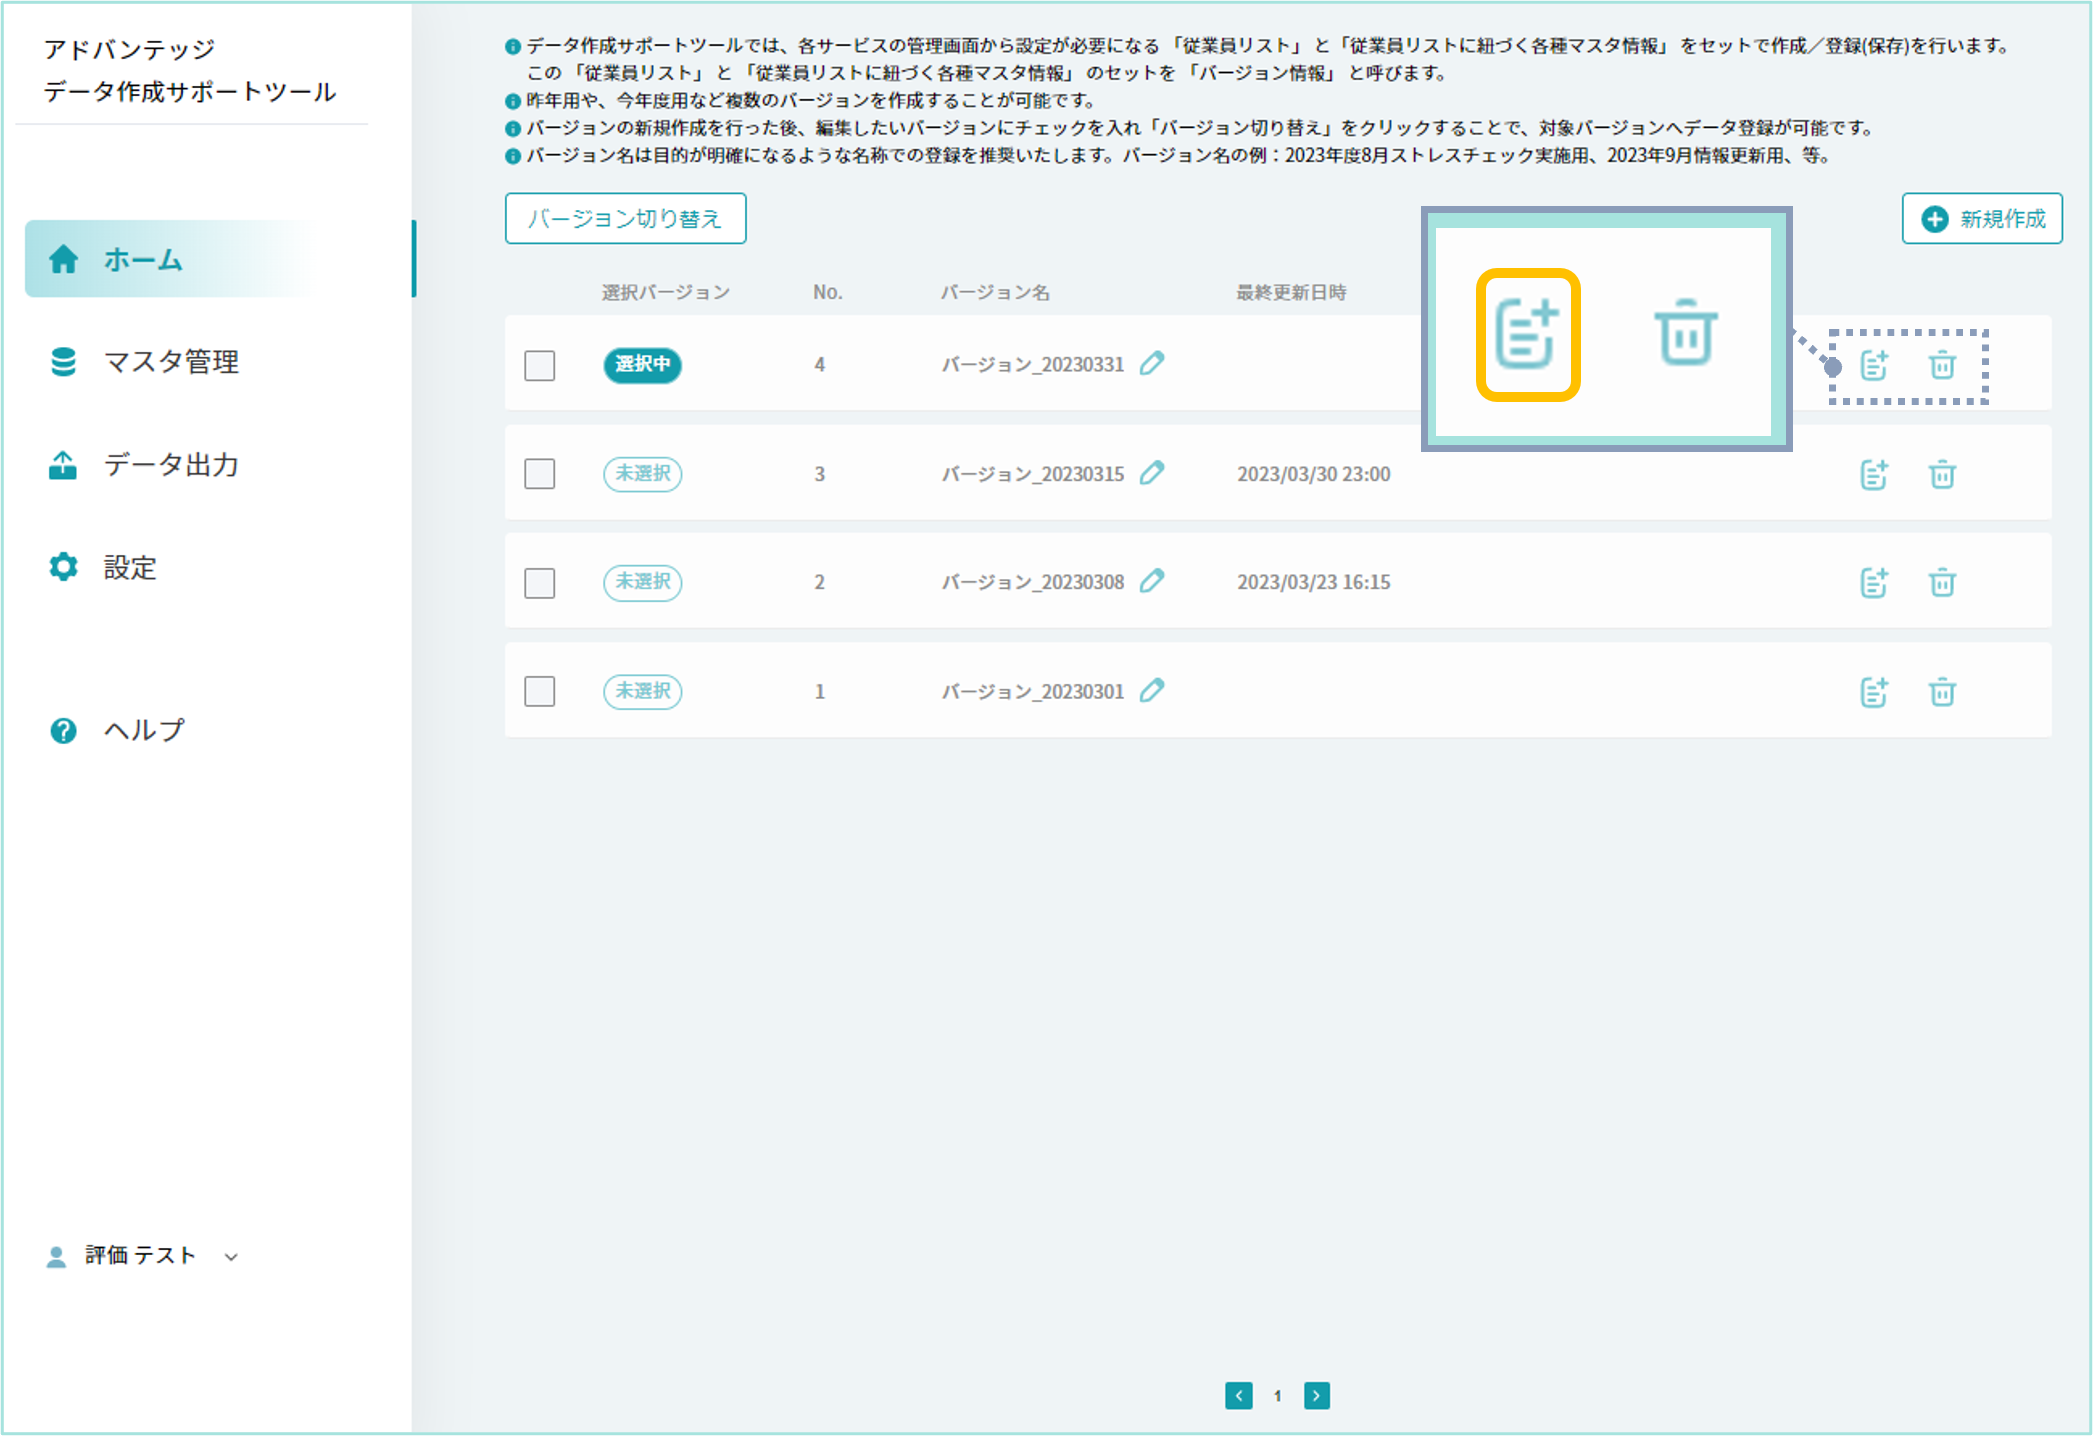This screenshot has height=1436, width=2093.
Task: Click the date 2023/03/30 23:00
Action: pos(1313,474)
